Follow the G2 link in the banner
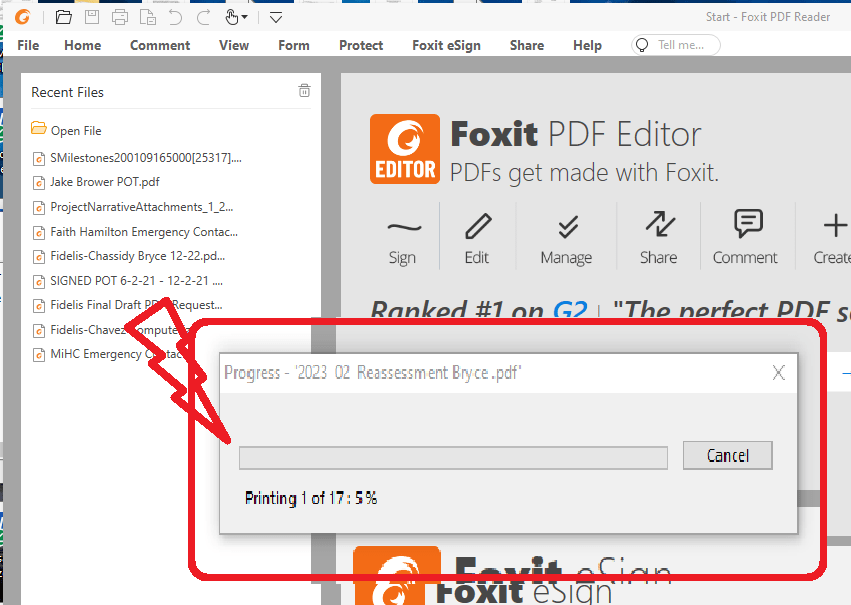The width and height of the screenshot is (851, 605). [x=570, y=311]
